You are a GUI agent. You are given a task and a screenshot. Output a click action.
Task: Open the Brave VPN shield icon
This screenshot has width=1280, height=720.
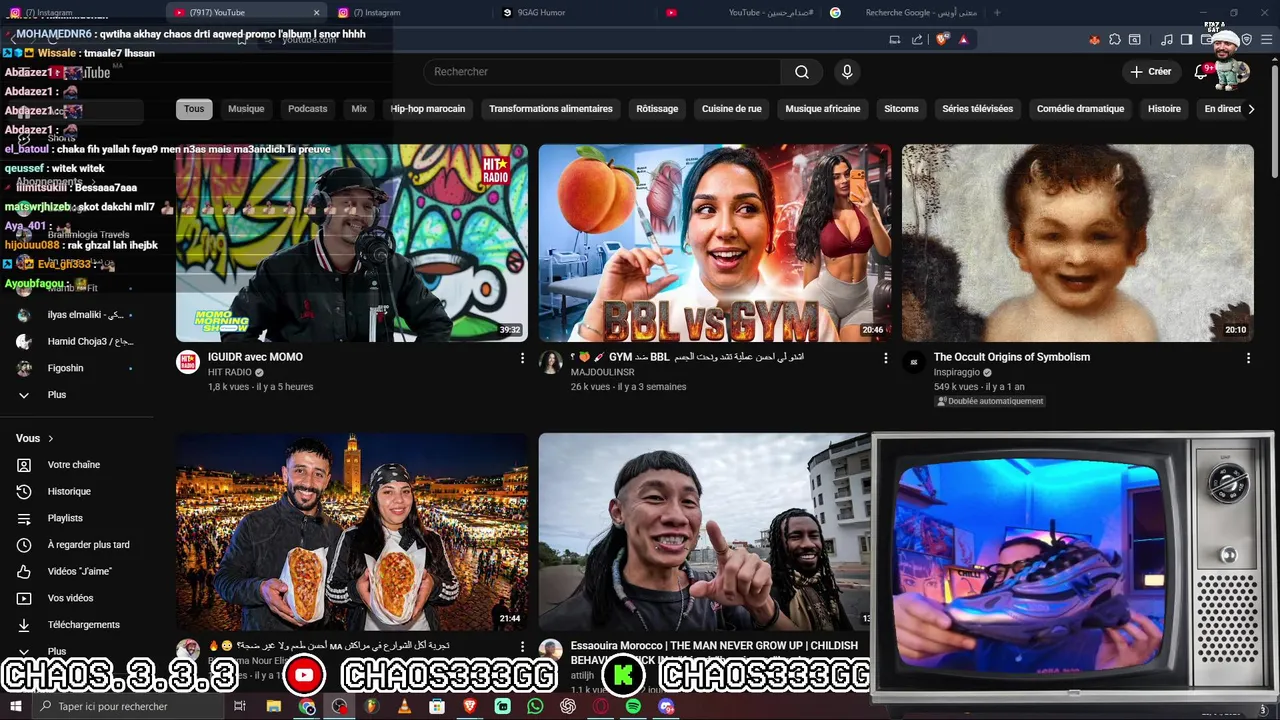point(1246,40)
